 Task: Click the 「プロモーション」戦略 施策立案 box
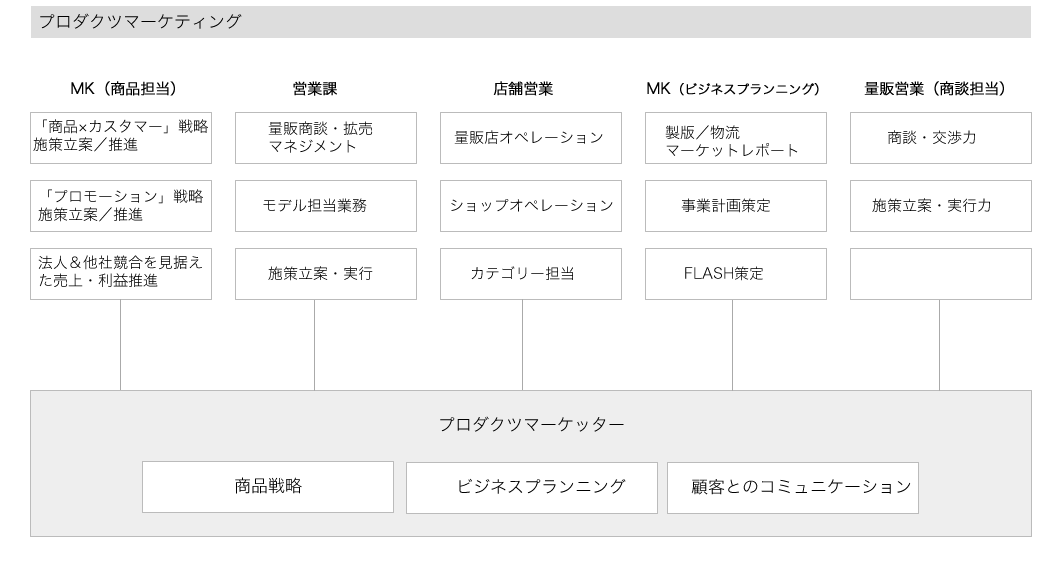point(121,205)
